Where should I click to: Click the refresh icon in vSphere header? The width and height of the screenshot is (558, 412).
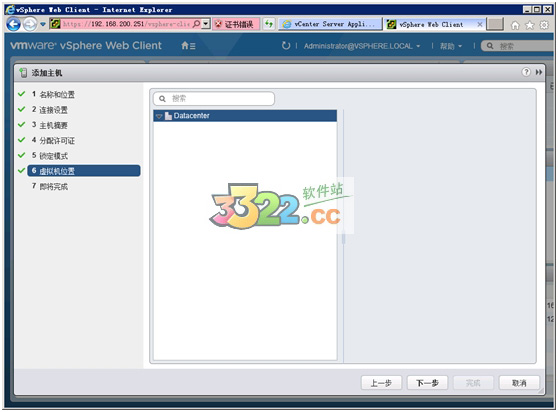[285, 46]
